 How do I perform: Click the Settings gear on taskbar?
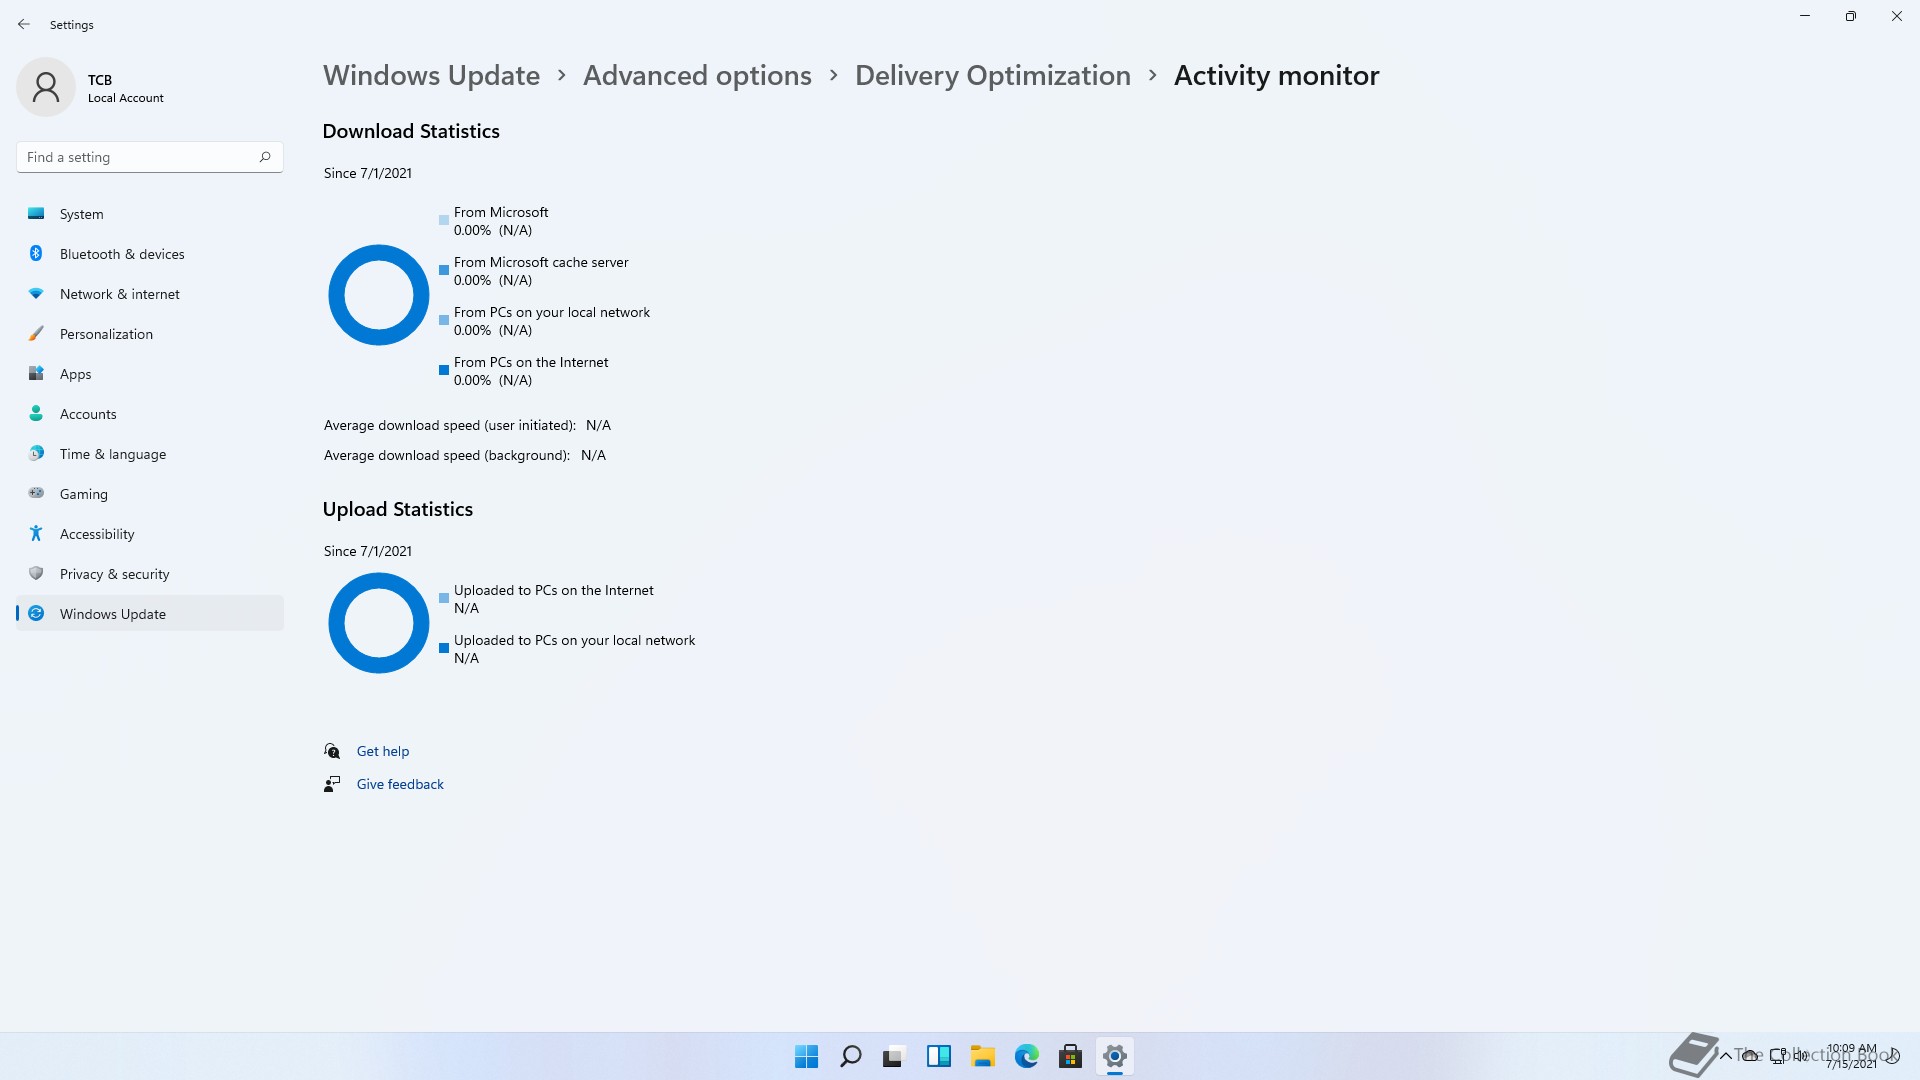pos(1114,1056)
